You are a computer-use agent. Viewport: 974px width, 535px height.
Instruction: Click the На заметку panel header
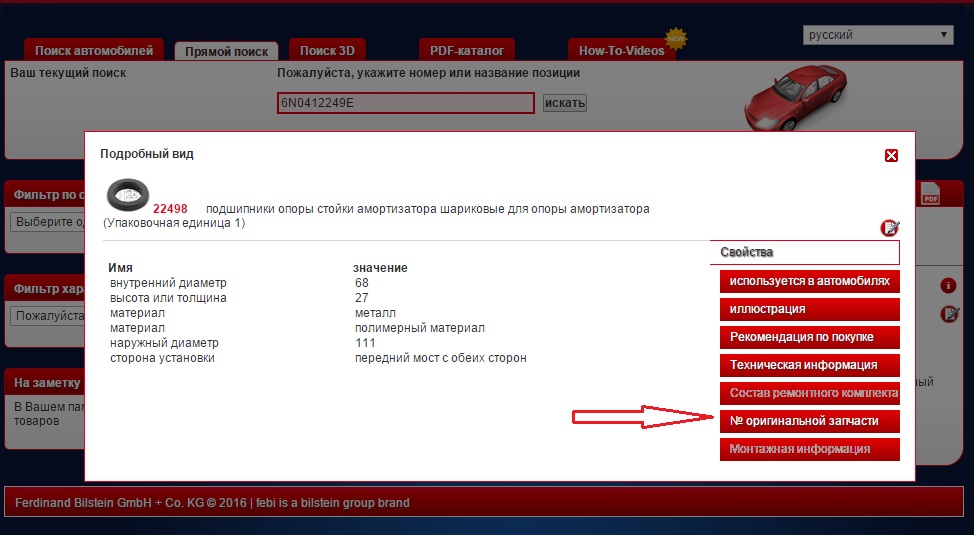(47, 383)
